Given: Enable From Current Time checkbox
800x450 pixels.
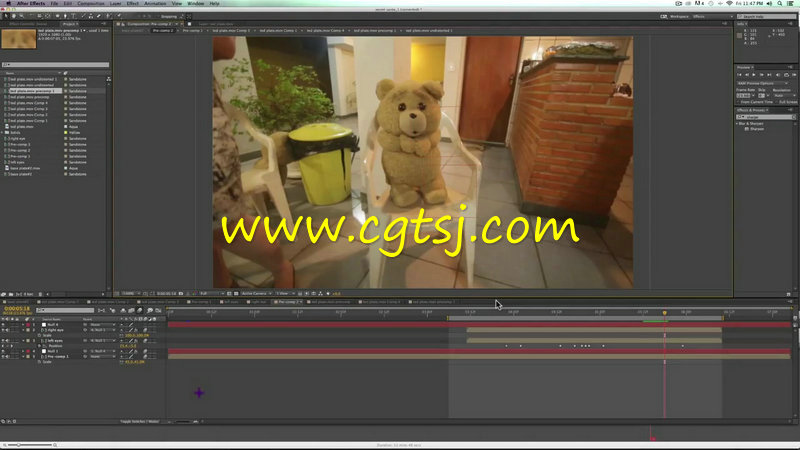Looking at the screenshot, I should click(x=738, y=102).
